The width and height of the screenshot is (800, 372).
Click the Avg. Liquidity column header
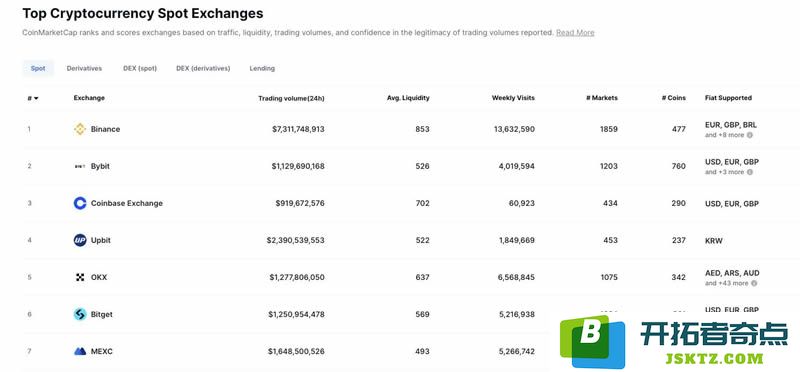[408, 98]
